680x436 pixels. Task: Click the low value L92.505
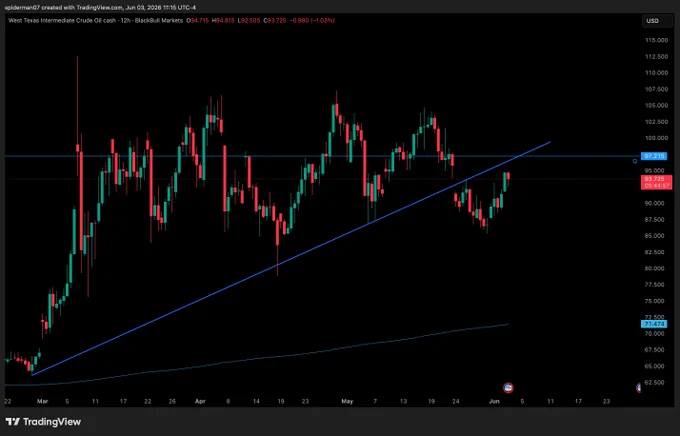[248, 20]
